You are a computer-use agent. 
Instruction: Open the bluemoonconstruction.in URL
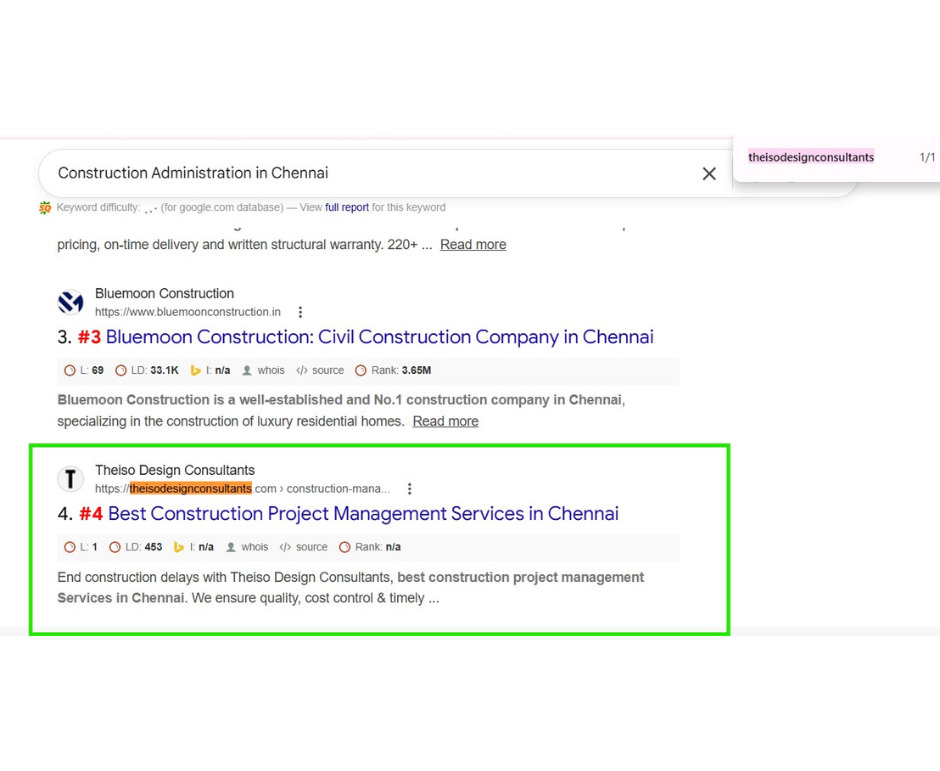click(x=188, y=312)
